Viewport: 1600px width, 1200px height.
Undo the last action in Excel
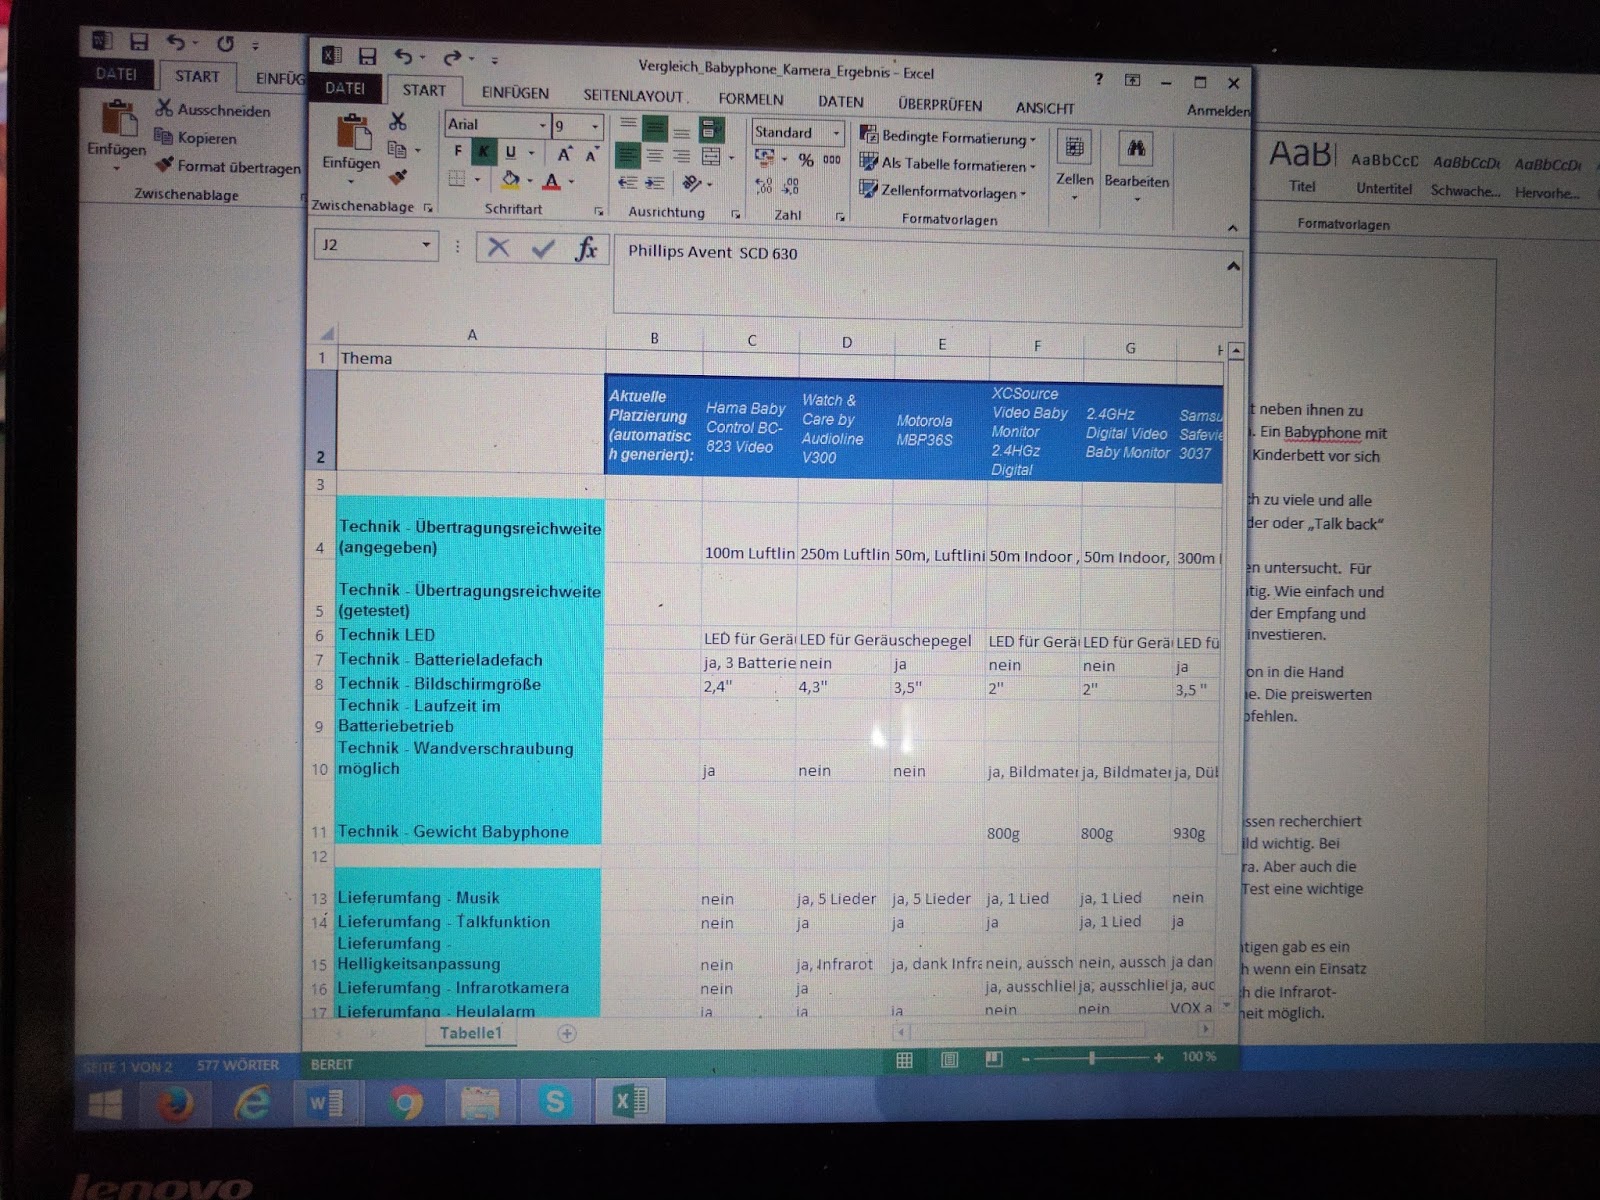pyautogui.click(x=403, y=57)
